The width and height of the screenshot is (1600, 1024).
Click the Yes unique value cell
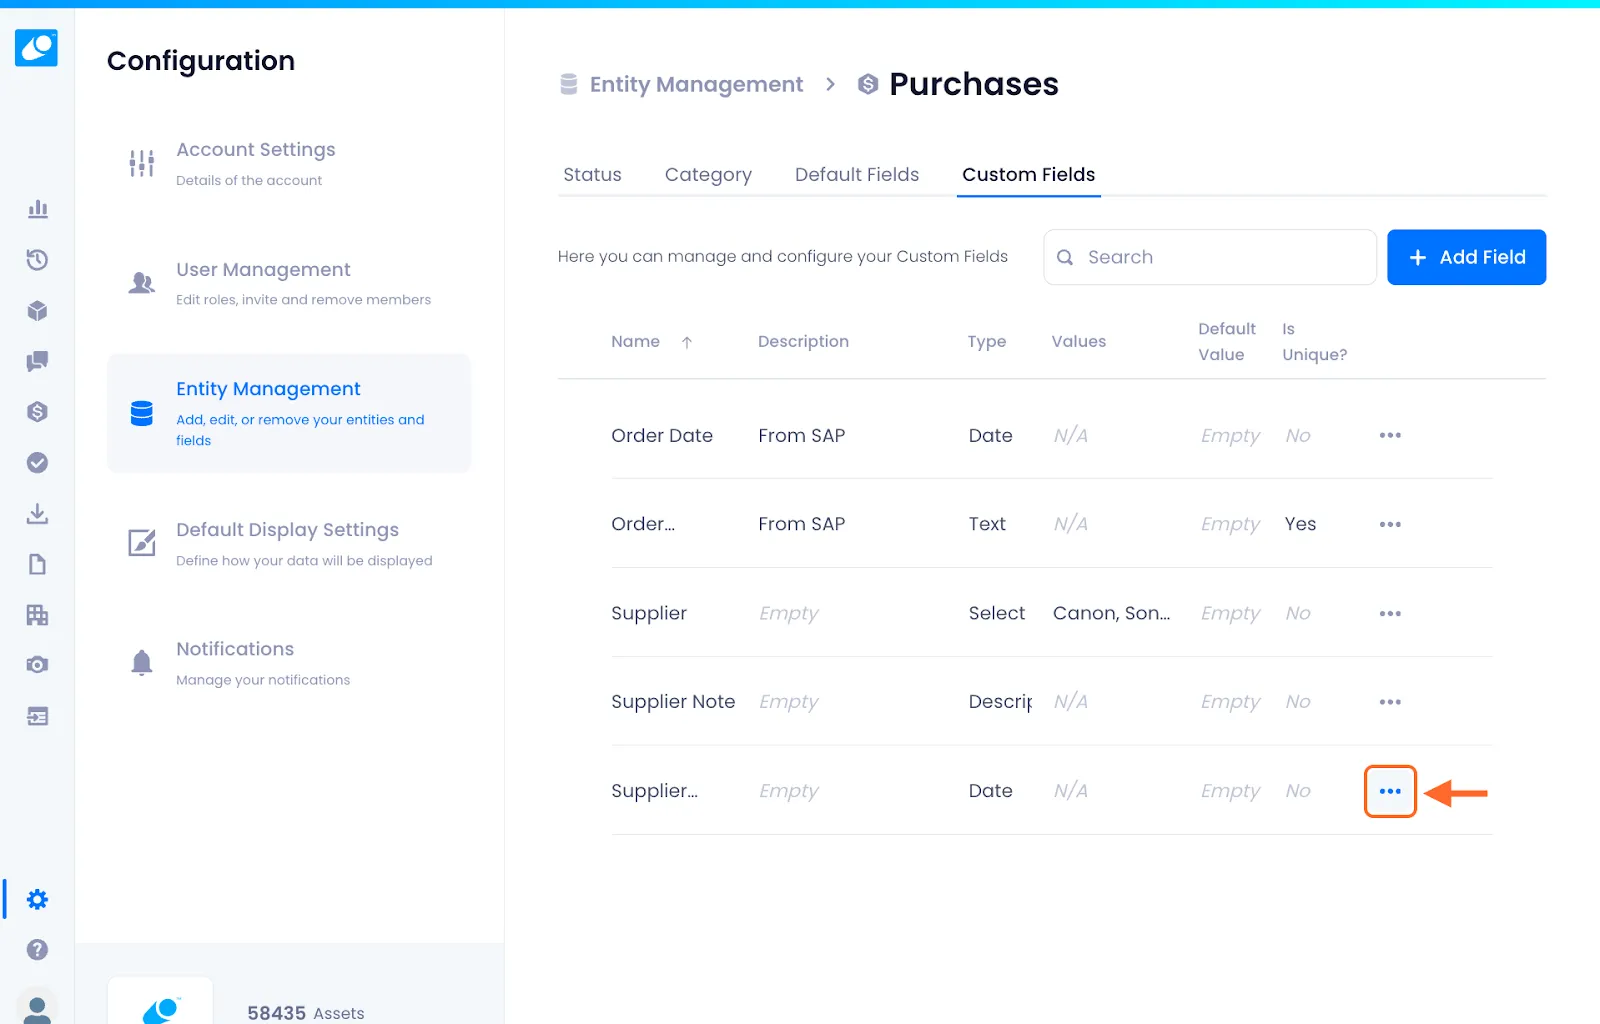[1300, 524]
